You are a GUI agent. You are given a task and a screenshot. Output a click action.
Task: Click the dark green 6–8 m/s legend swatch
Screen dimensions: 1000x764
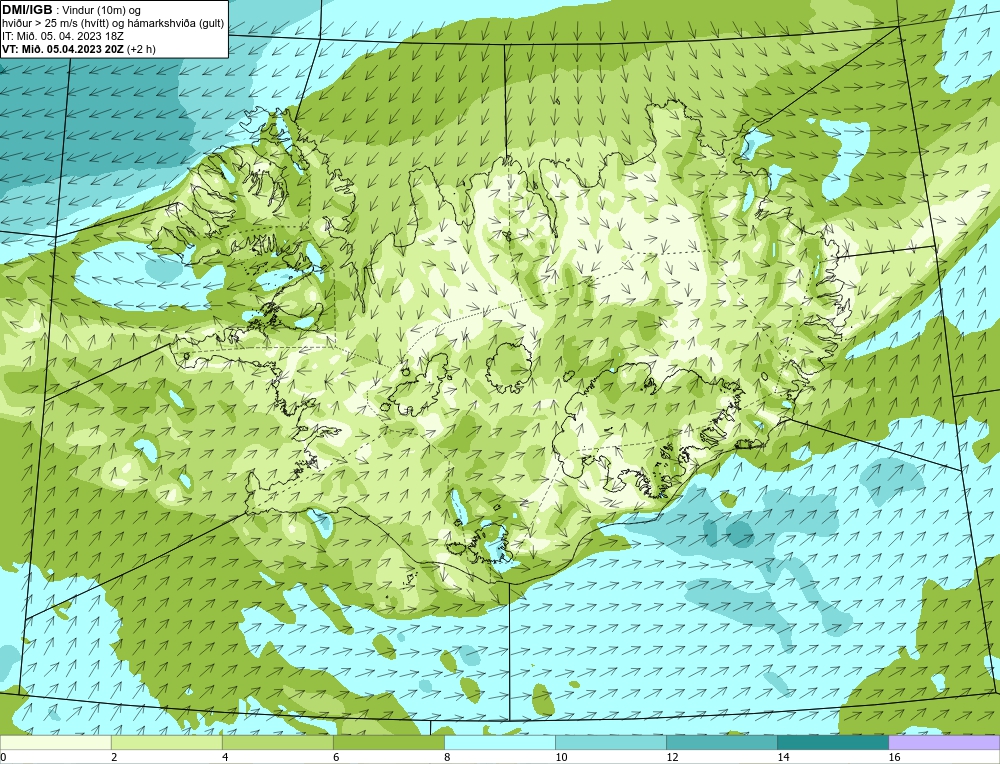click(x=388, y=742)
